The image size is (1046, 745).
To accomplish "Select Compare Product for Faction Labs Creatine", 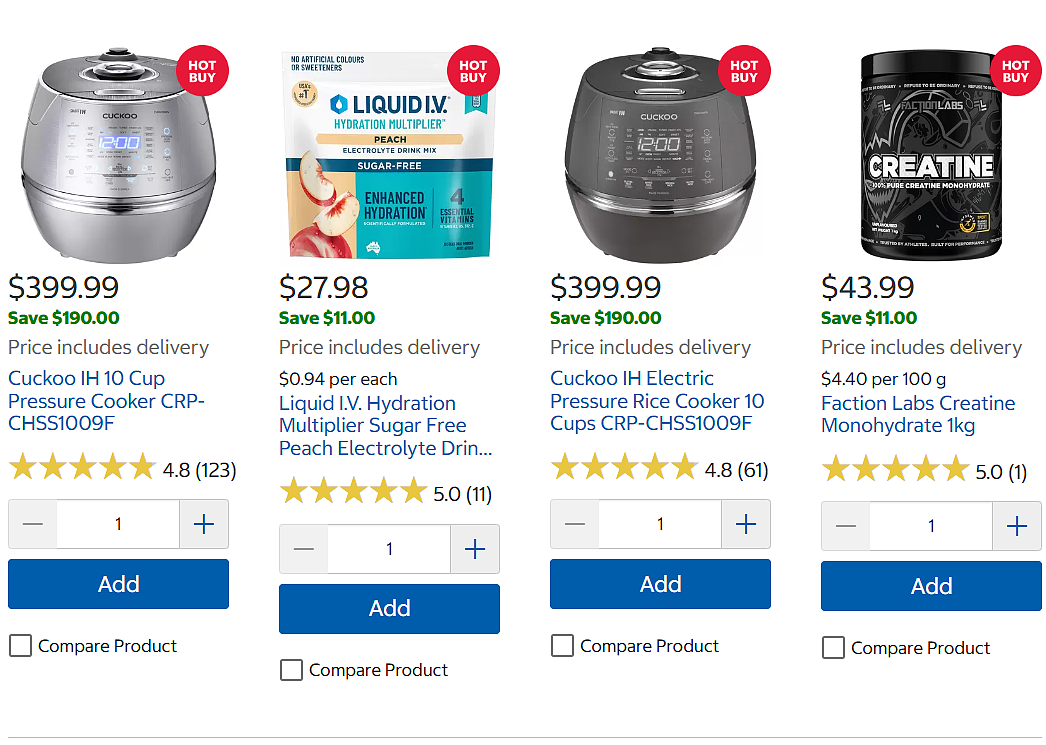I will tap(833, 648).
